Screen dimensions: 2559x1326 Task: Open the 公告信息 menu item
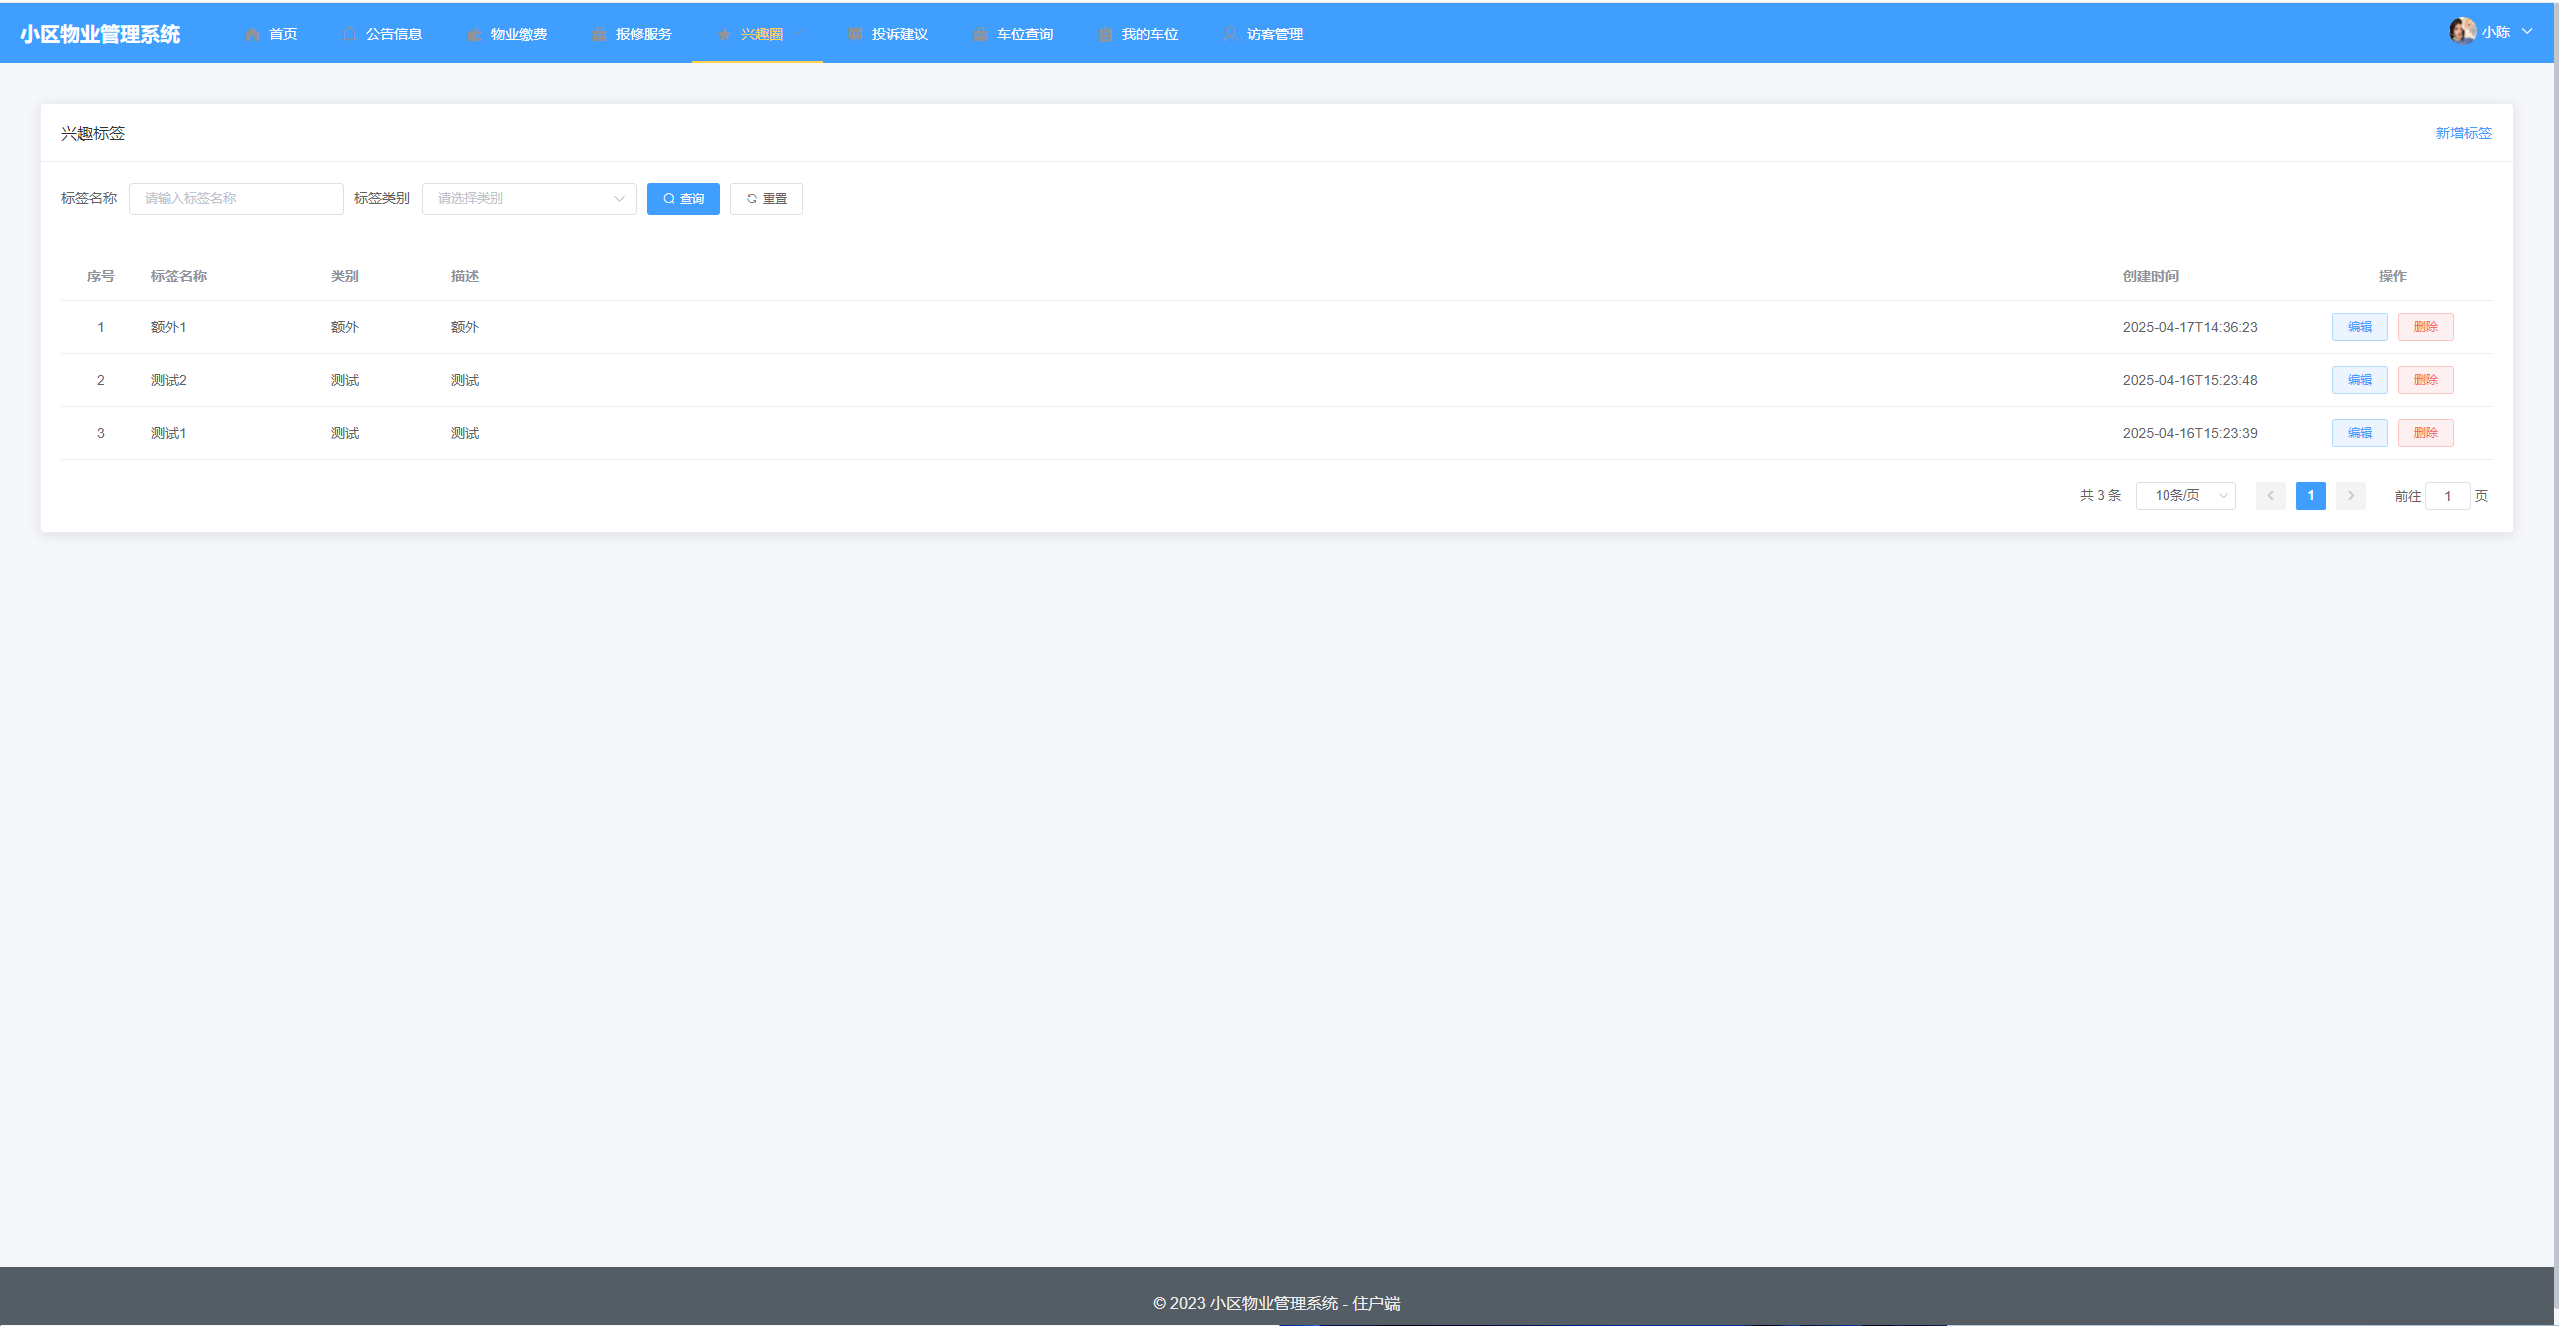(393, 34)
